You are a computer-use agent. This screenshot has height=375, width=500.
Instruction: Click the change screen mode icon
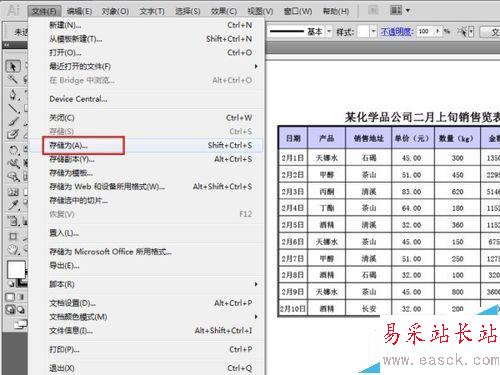point(20,324)
